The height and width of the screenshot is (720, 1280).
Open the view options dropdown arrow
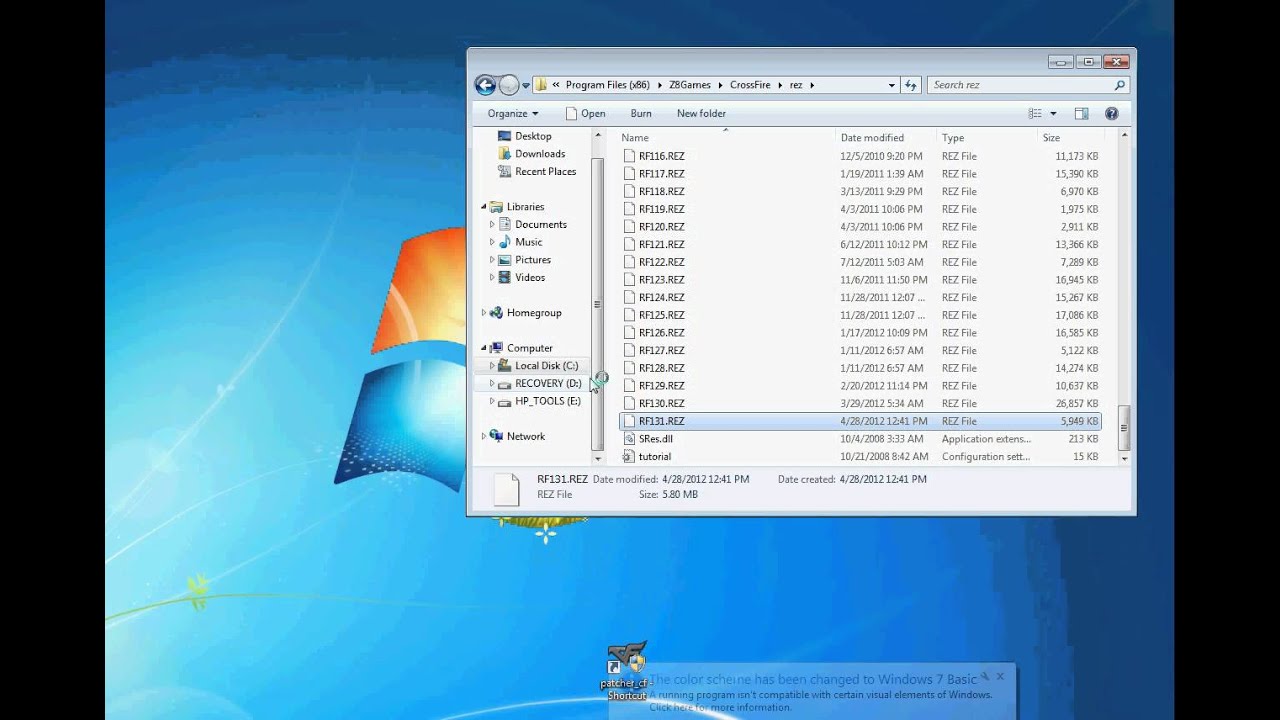(1053, 114)
